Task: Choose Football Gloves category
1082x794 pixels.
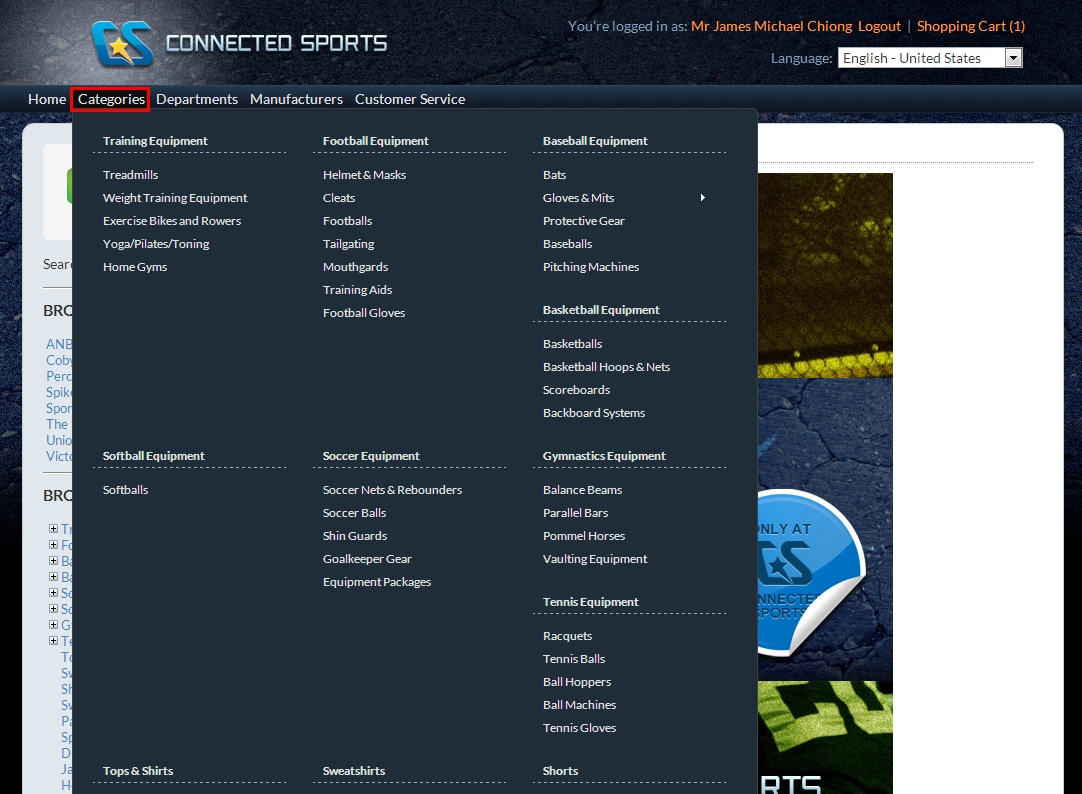Action: click(x=364, y=313)
